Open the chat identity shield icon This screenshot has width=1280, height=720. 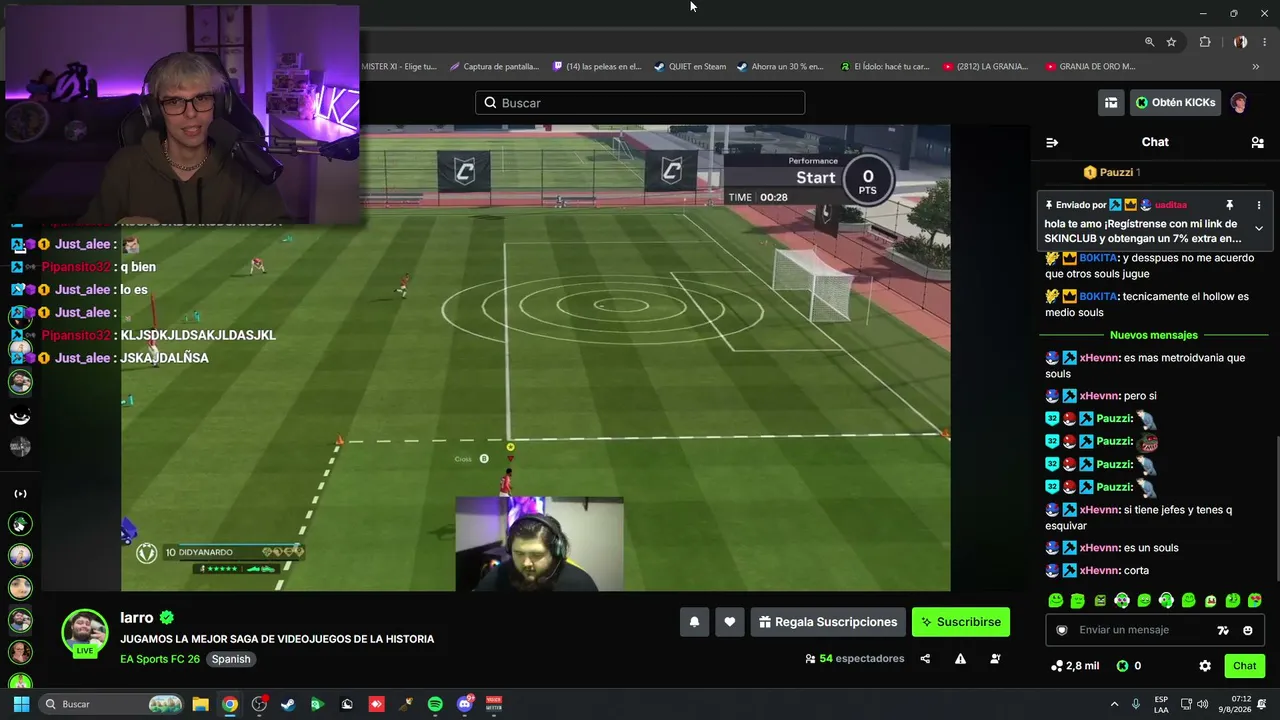[x=1062, y=630]
